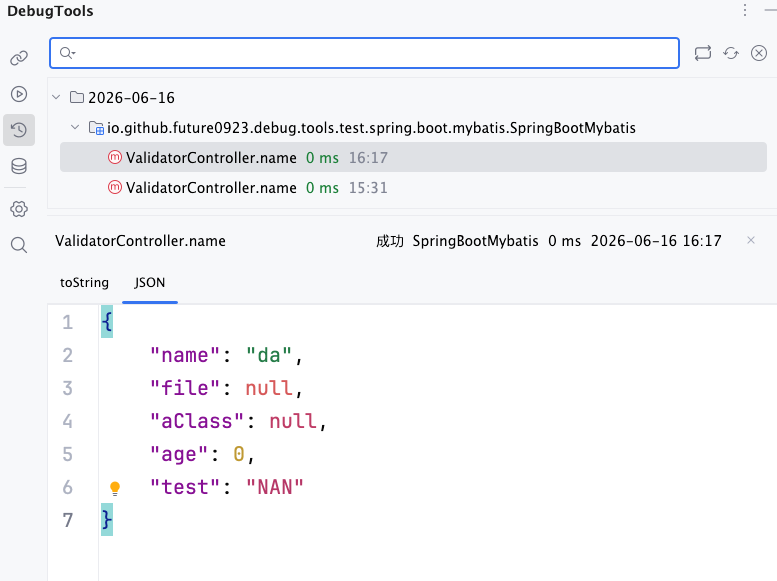Click the 0 ms duration on 15:31 row
777x581 pixels.
click(322, 188)
